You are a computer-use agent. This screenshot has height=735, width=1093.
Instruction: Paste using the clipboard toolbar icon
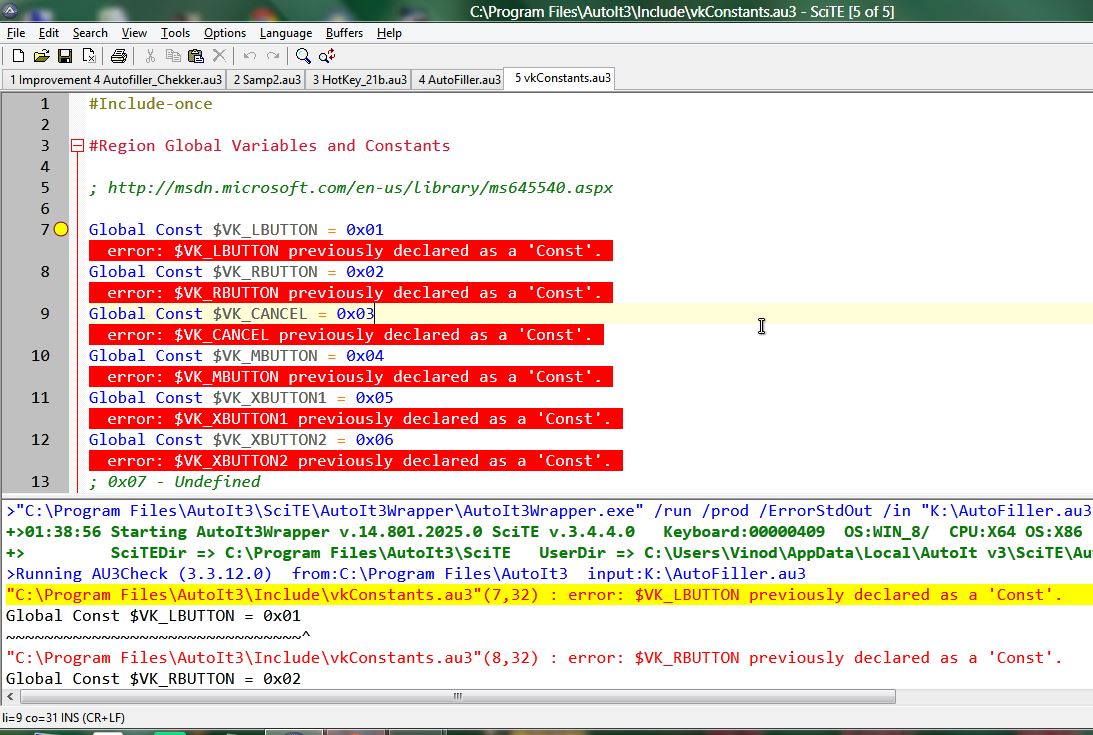(x=196, y=56)
